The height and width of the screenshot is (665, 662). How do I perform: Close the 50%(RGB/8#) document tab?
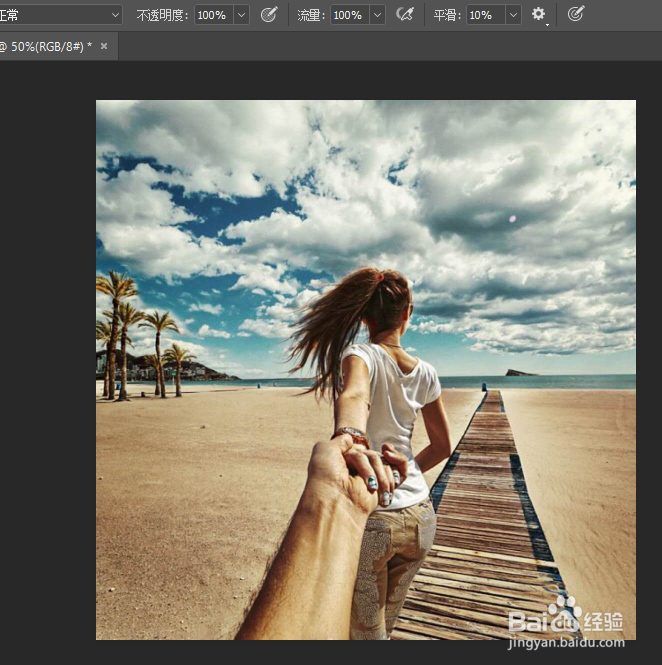pyautogui.click(x=104, y=46)
